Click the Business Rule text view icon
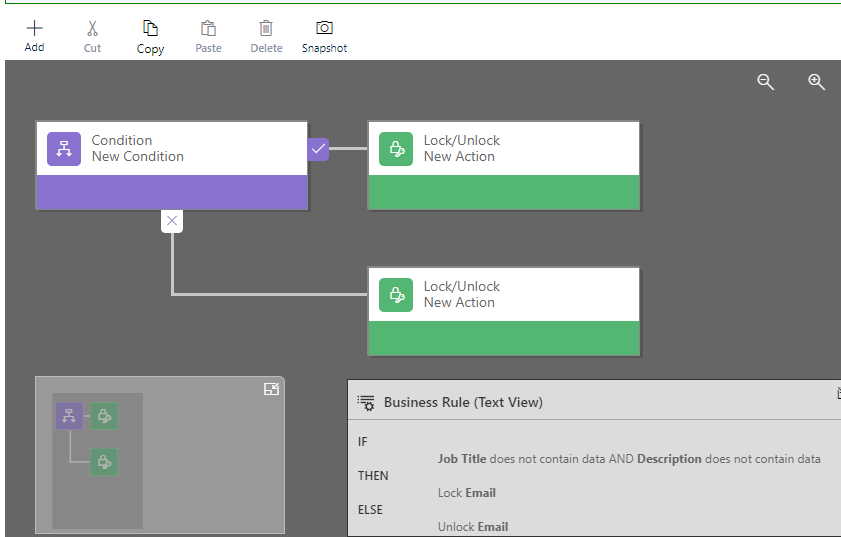The height and width of the screenshot is (537, 841). [x=366, y=403]
